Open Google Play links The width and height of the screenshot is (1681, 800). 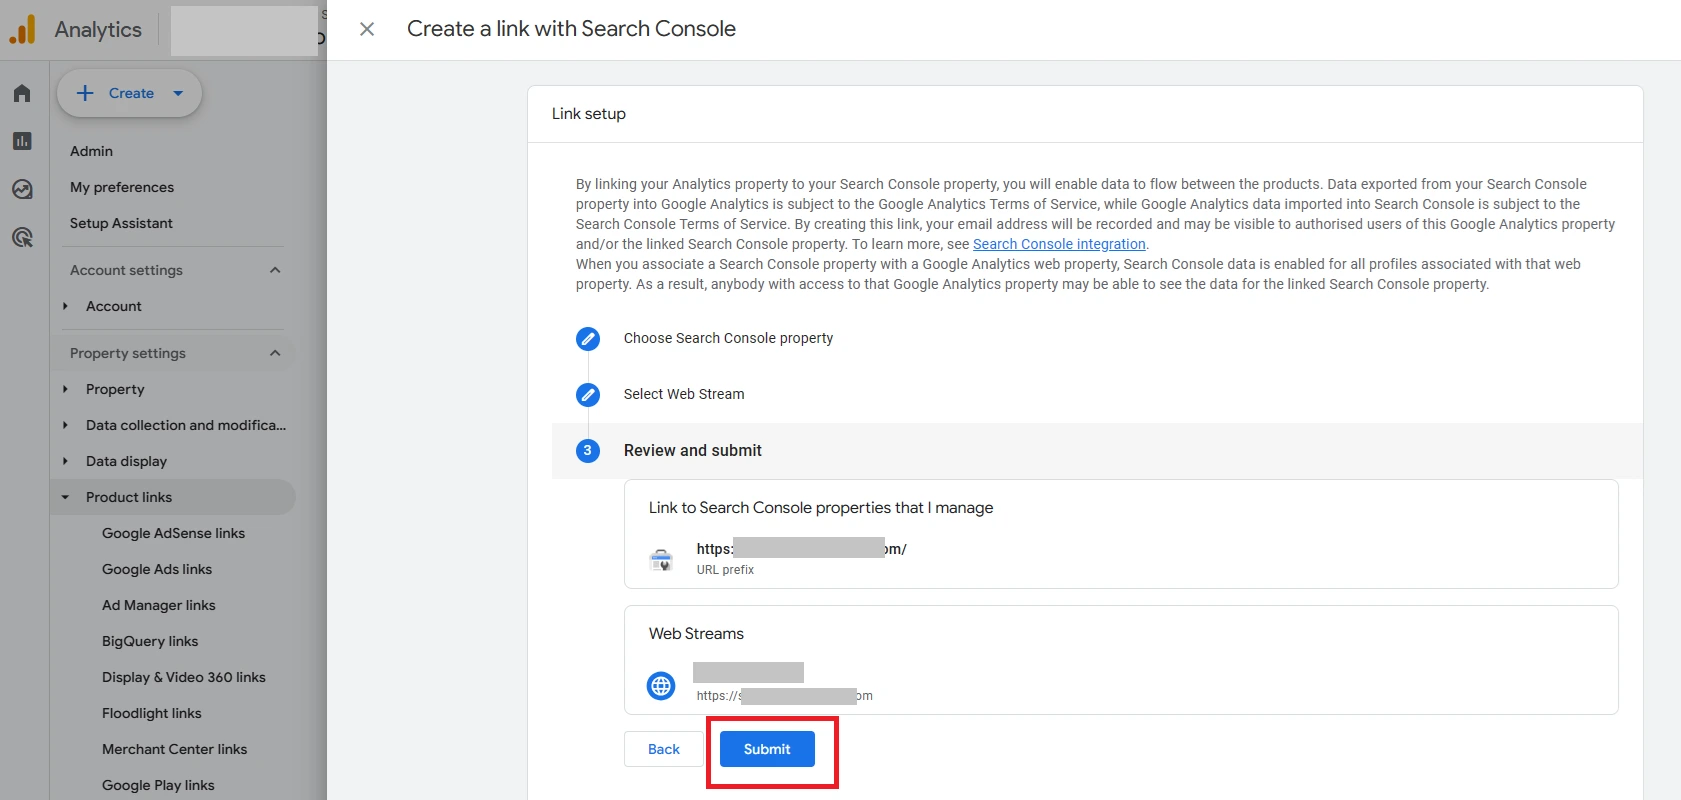point(158,785)
